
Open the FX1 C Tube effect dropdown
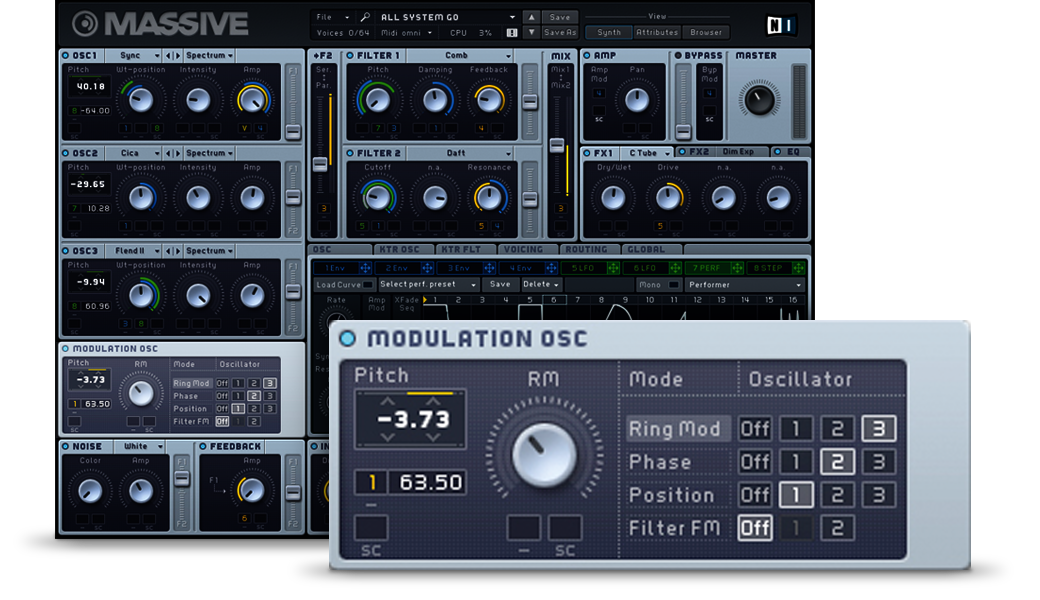(x=647, y=153)
